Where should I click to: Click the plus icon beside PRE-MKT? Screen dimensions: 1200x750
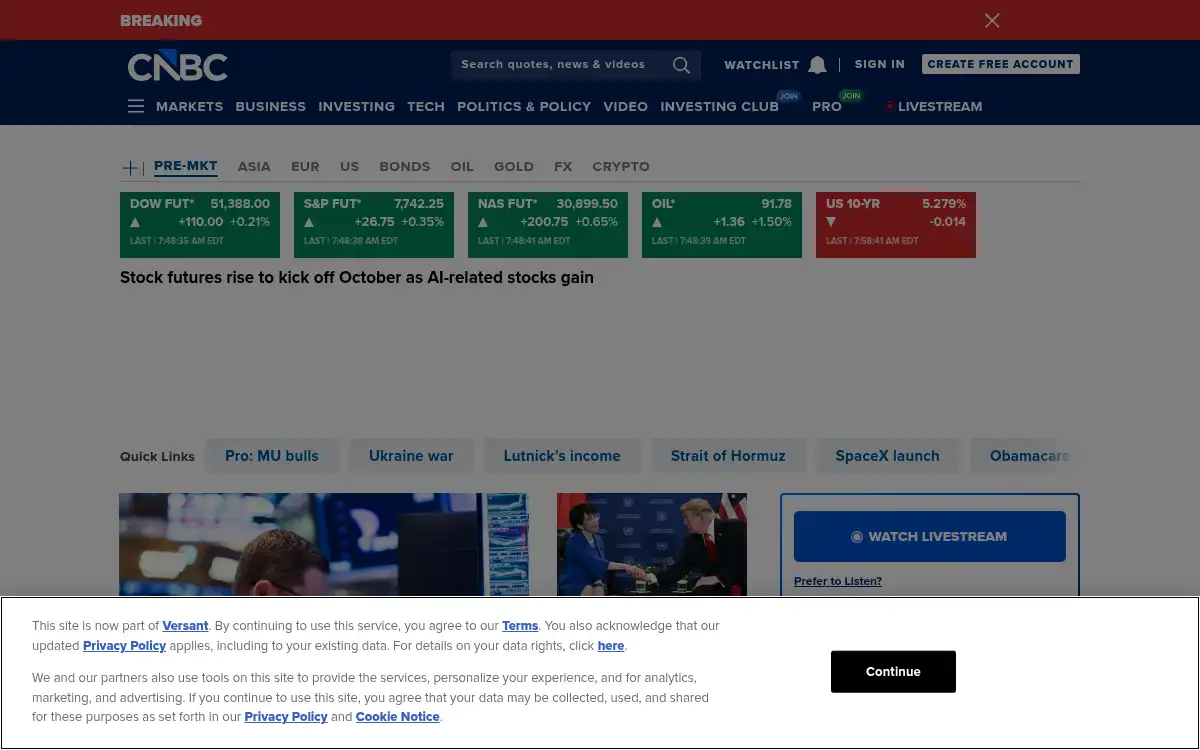point(132,167)
